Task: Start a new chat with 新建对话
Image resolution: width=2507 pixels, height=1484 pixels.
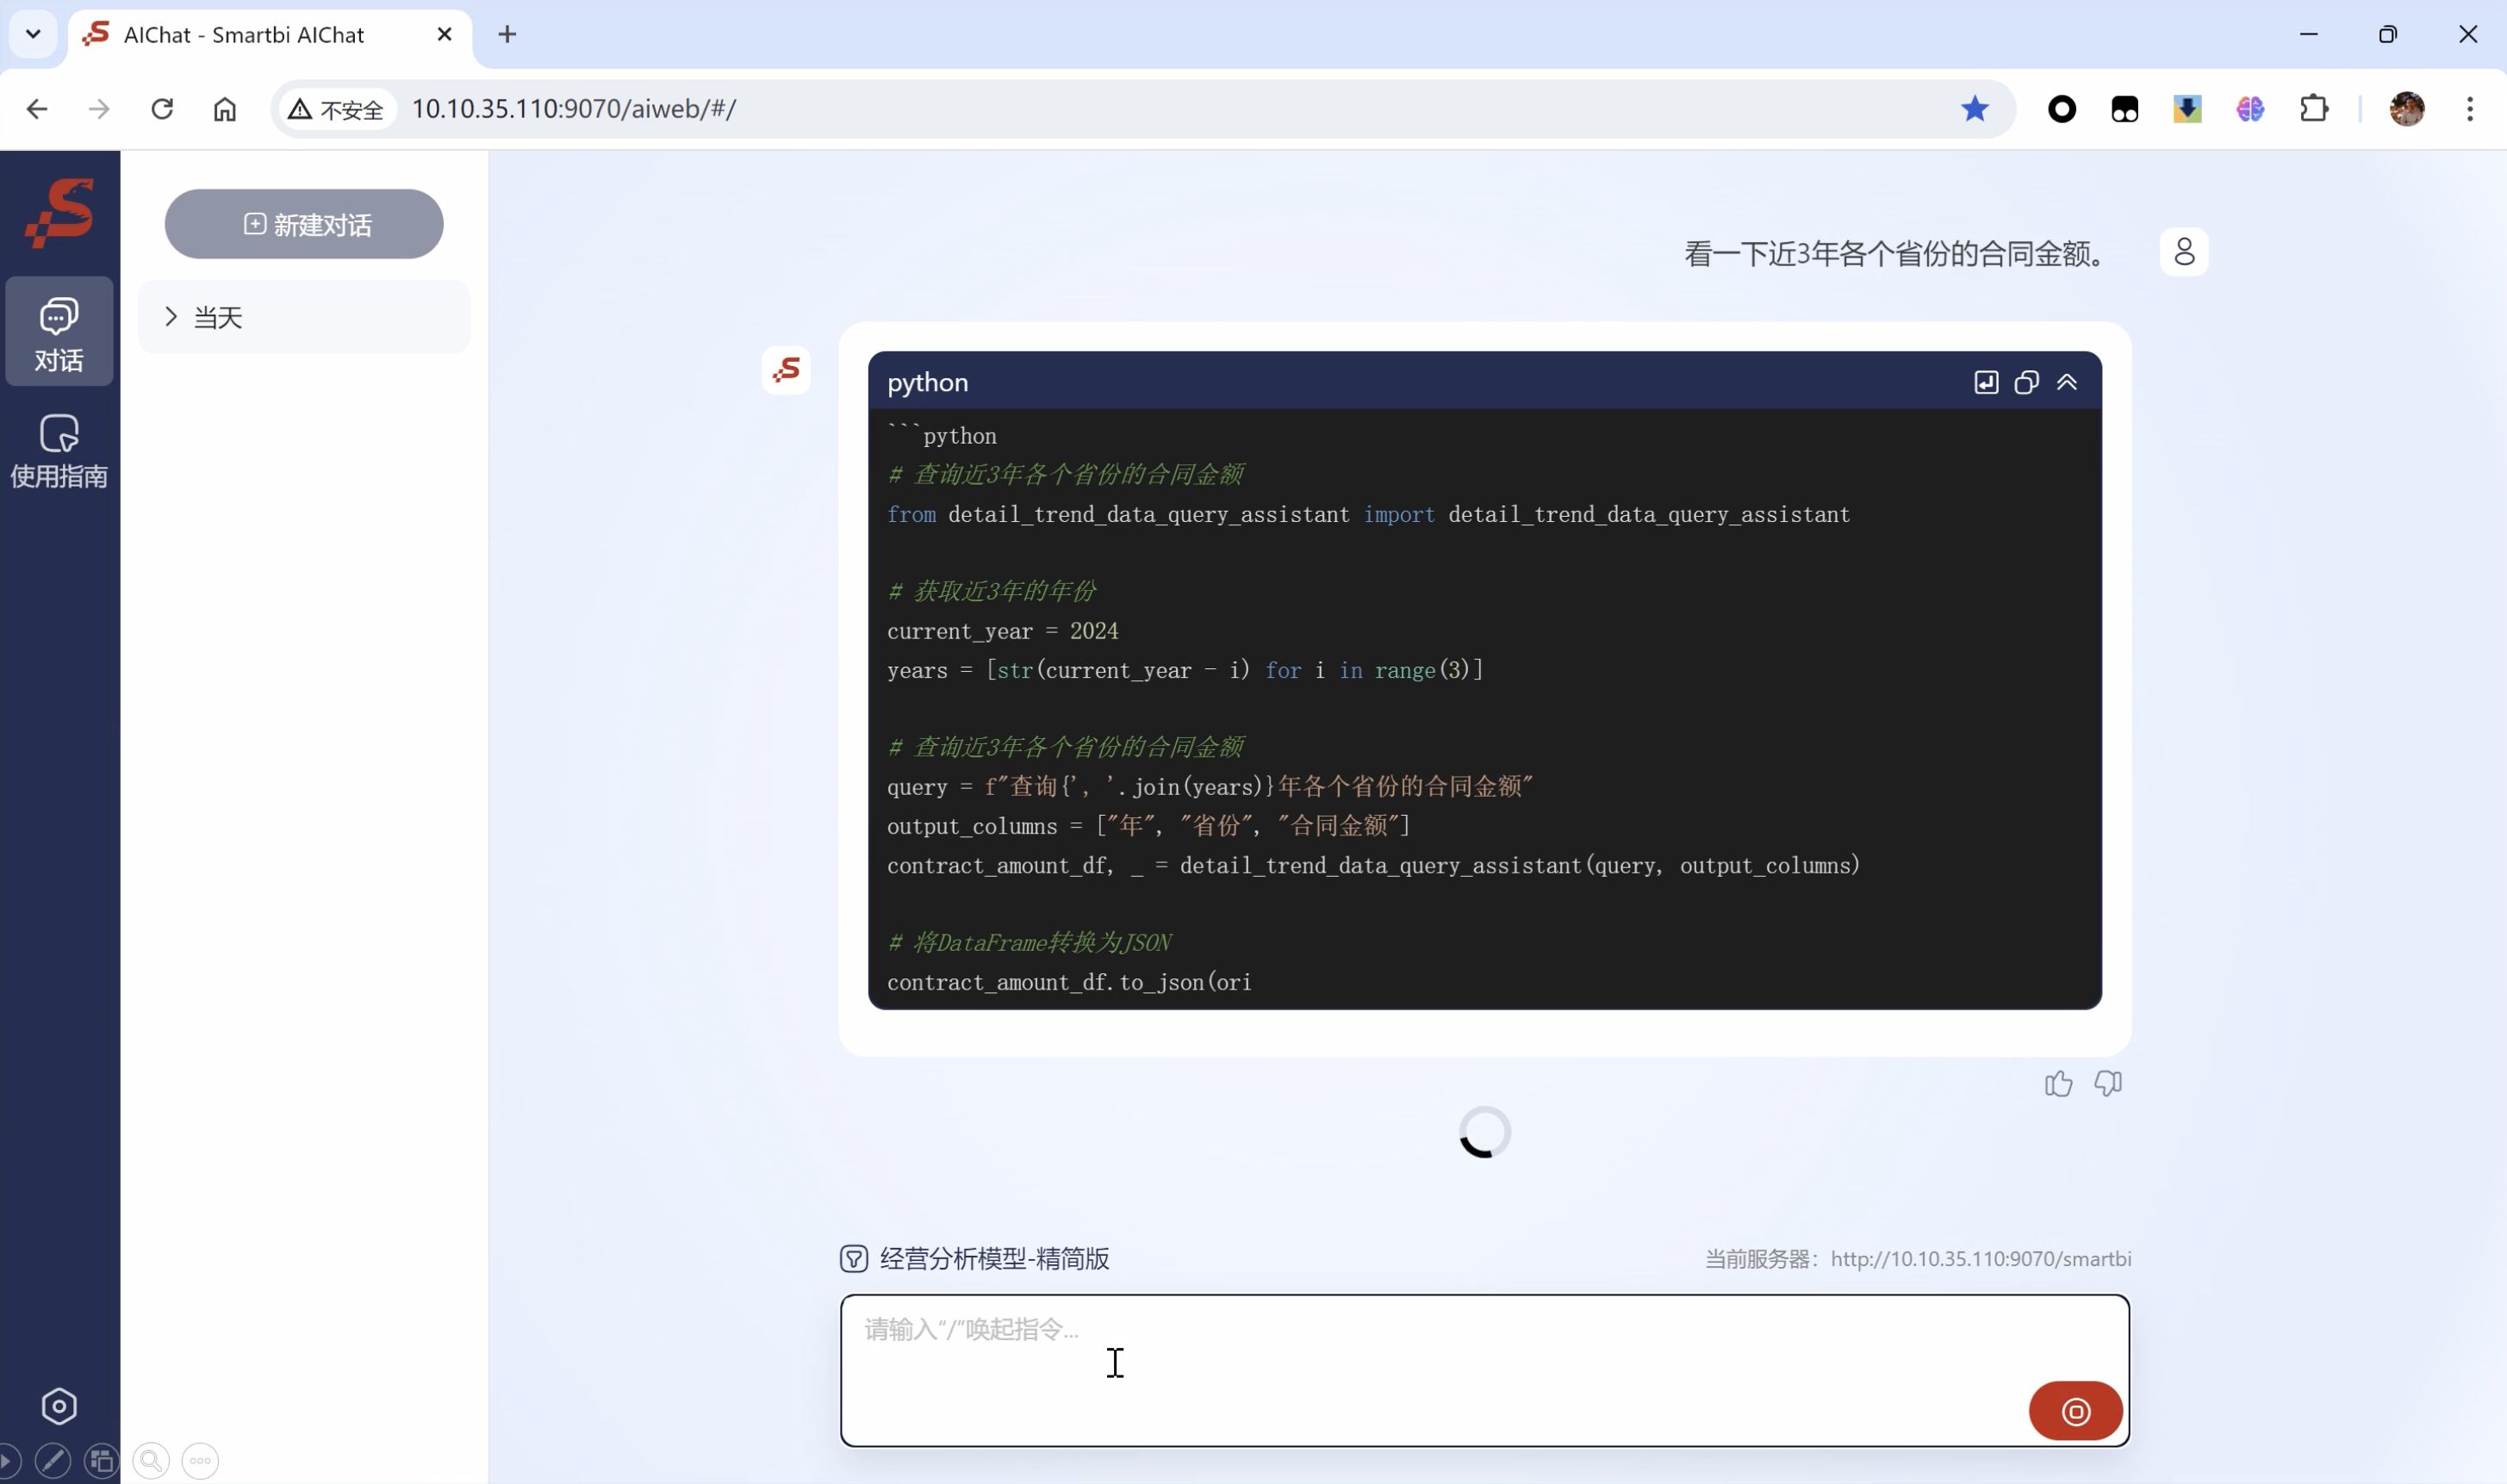Action: click(x=304, y=224)
